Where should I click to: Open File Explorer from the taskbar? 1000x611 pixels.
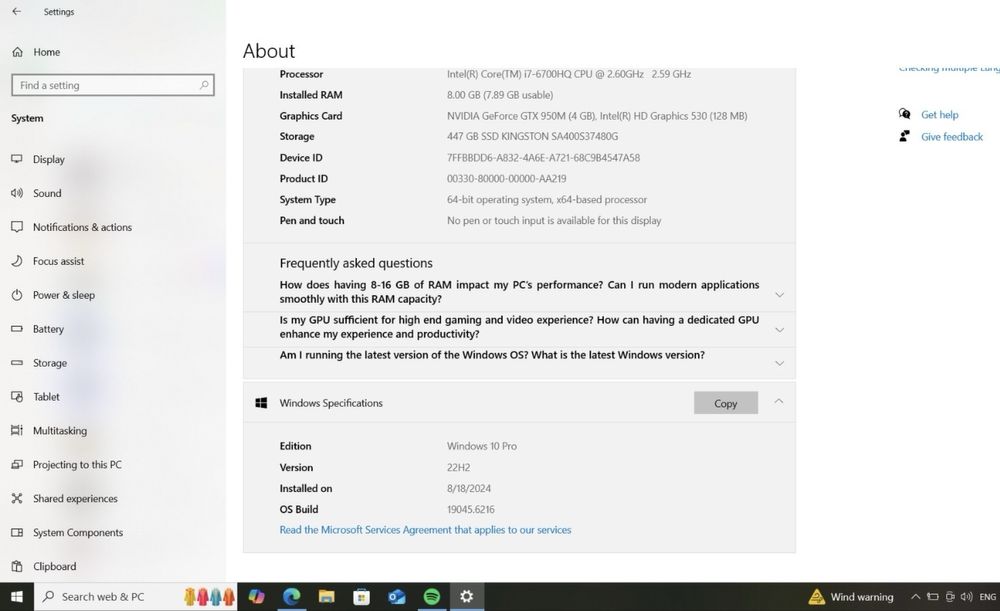pos(327,596)
